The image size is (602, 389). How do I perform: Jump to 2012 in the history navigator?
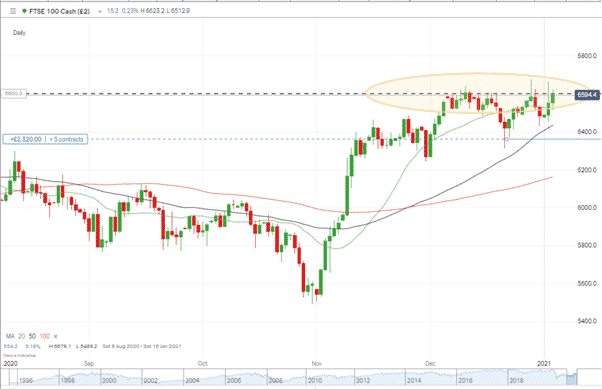363,381
